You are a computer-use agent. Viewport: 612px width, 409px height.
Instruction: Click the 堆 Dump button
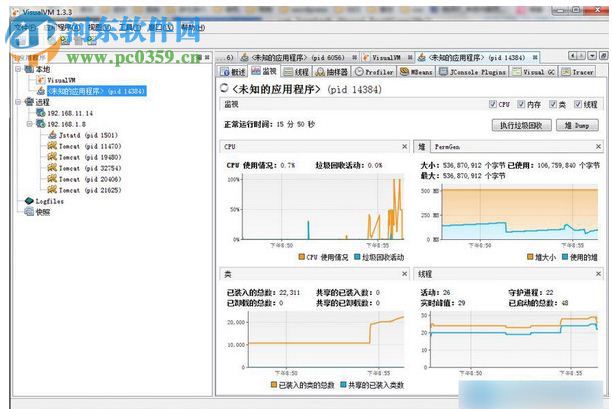click(x=577, y=125)
